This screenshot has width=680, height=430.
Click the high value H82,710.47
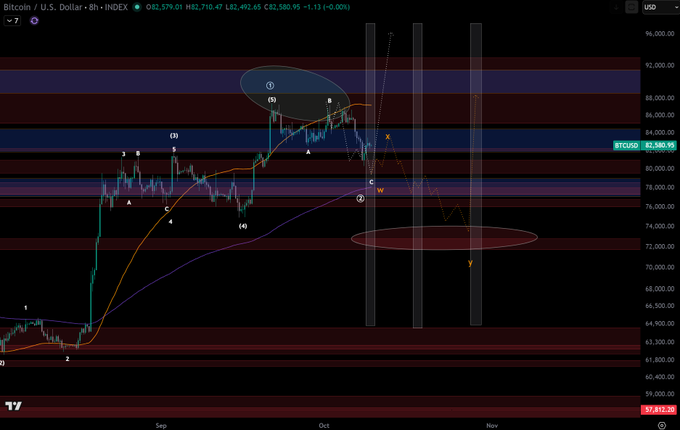pos(204,7)
